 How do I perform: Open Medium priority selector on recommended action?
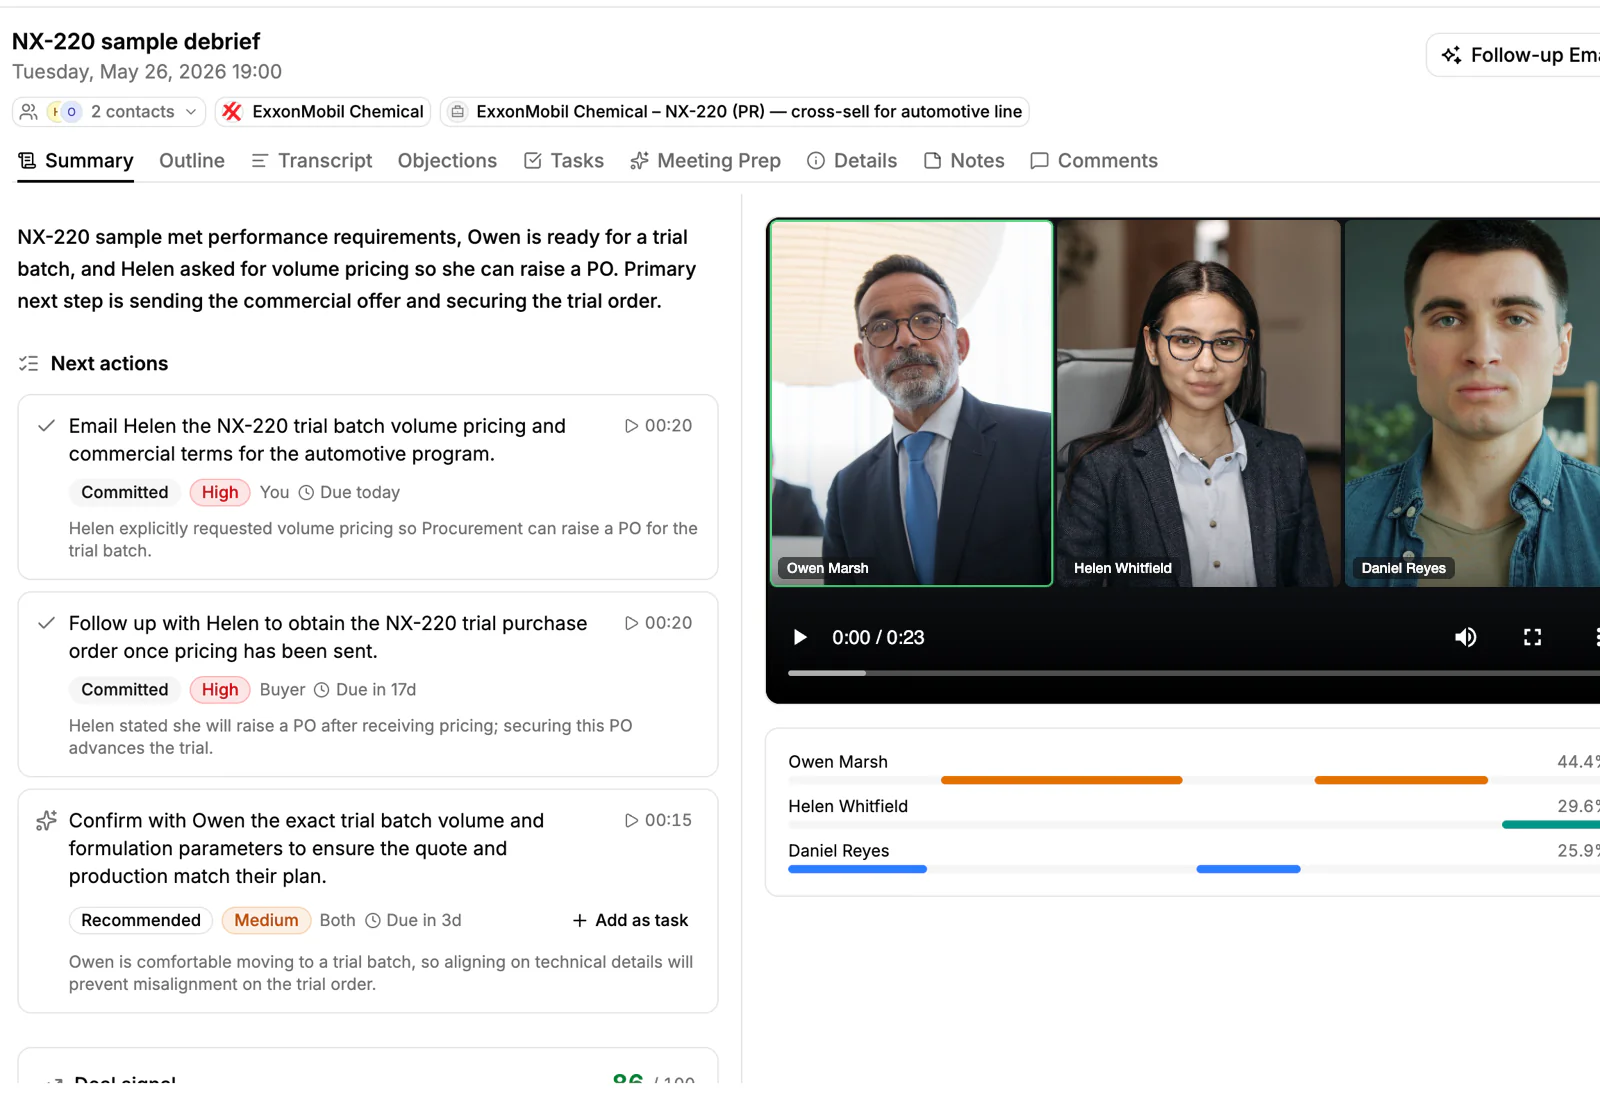266,920
